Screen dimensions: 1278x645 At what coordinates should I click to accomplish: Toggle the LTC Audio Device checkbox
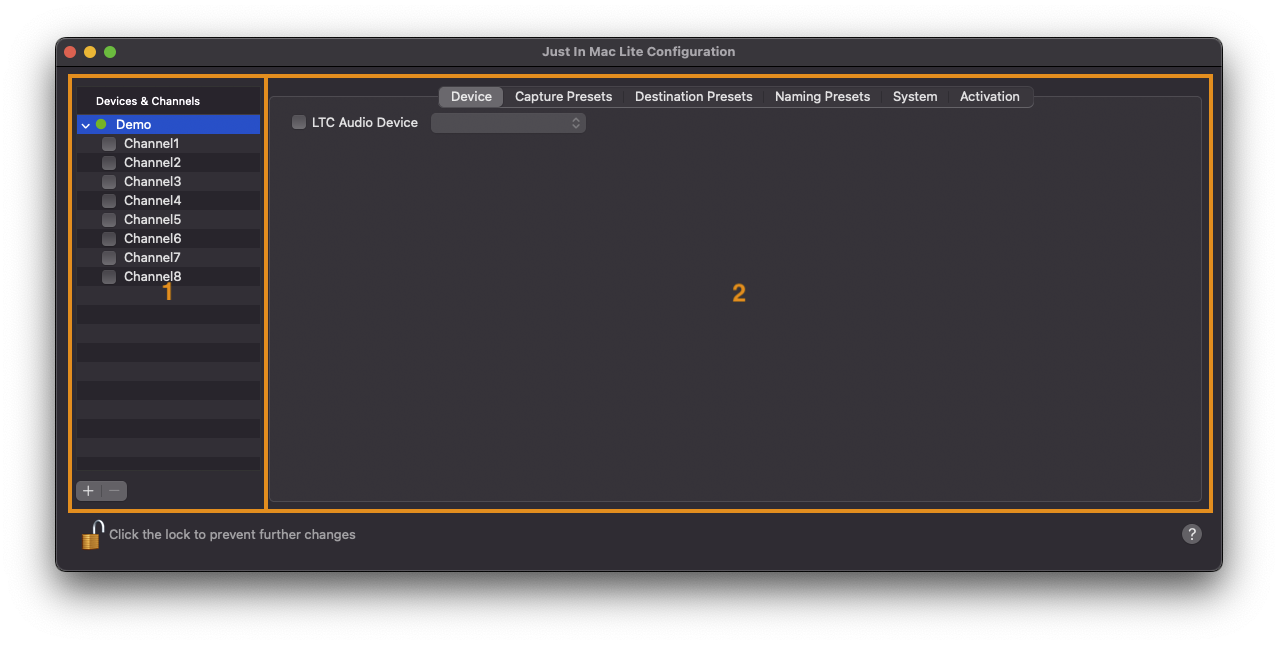[x=299, y=122]
